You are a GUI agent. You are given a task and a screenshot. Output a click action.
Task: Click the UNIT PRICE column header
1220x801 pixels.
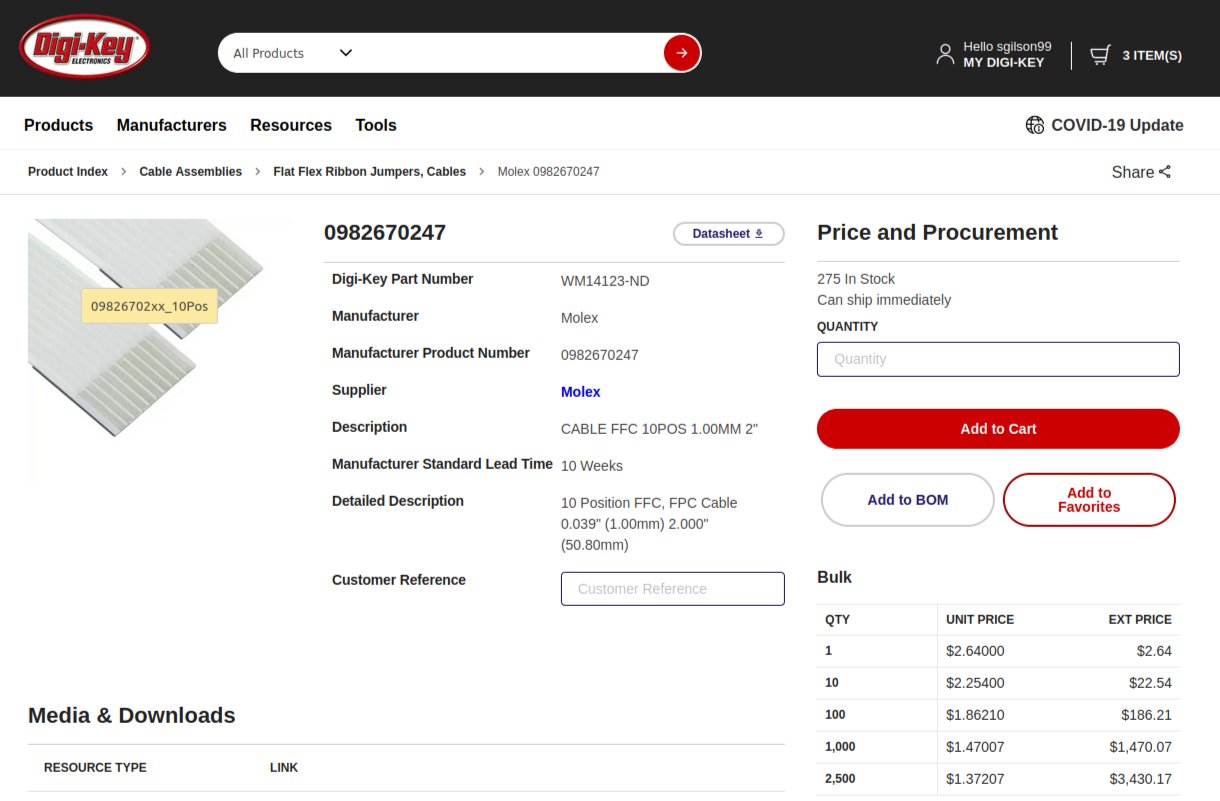click(x=980, y=620)
